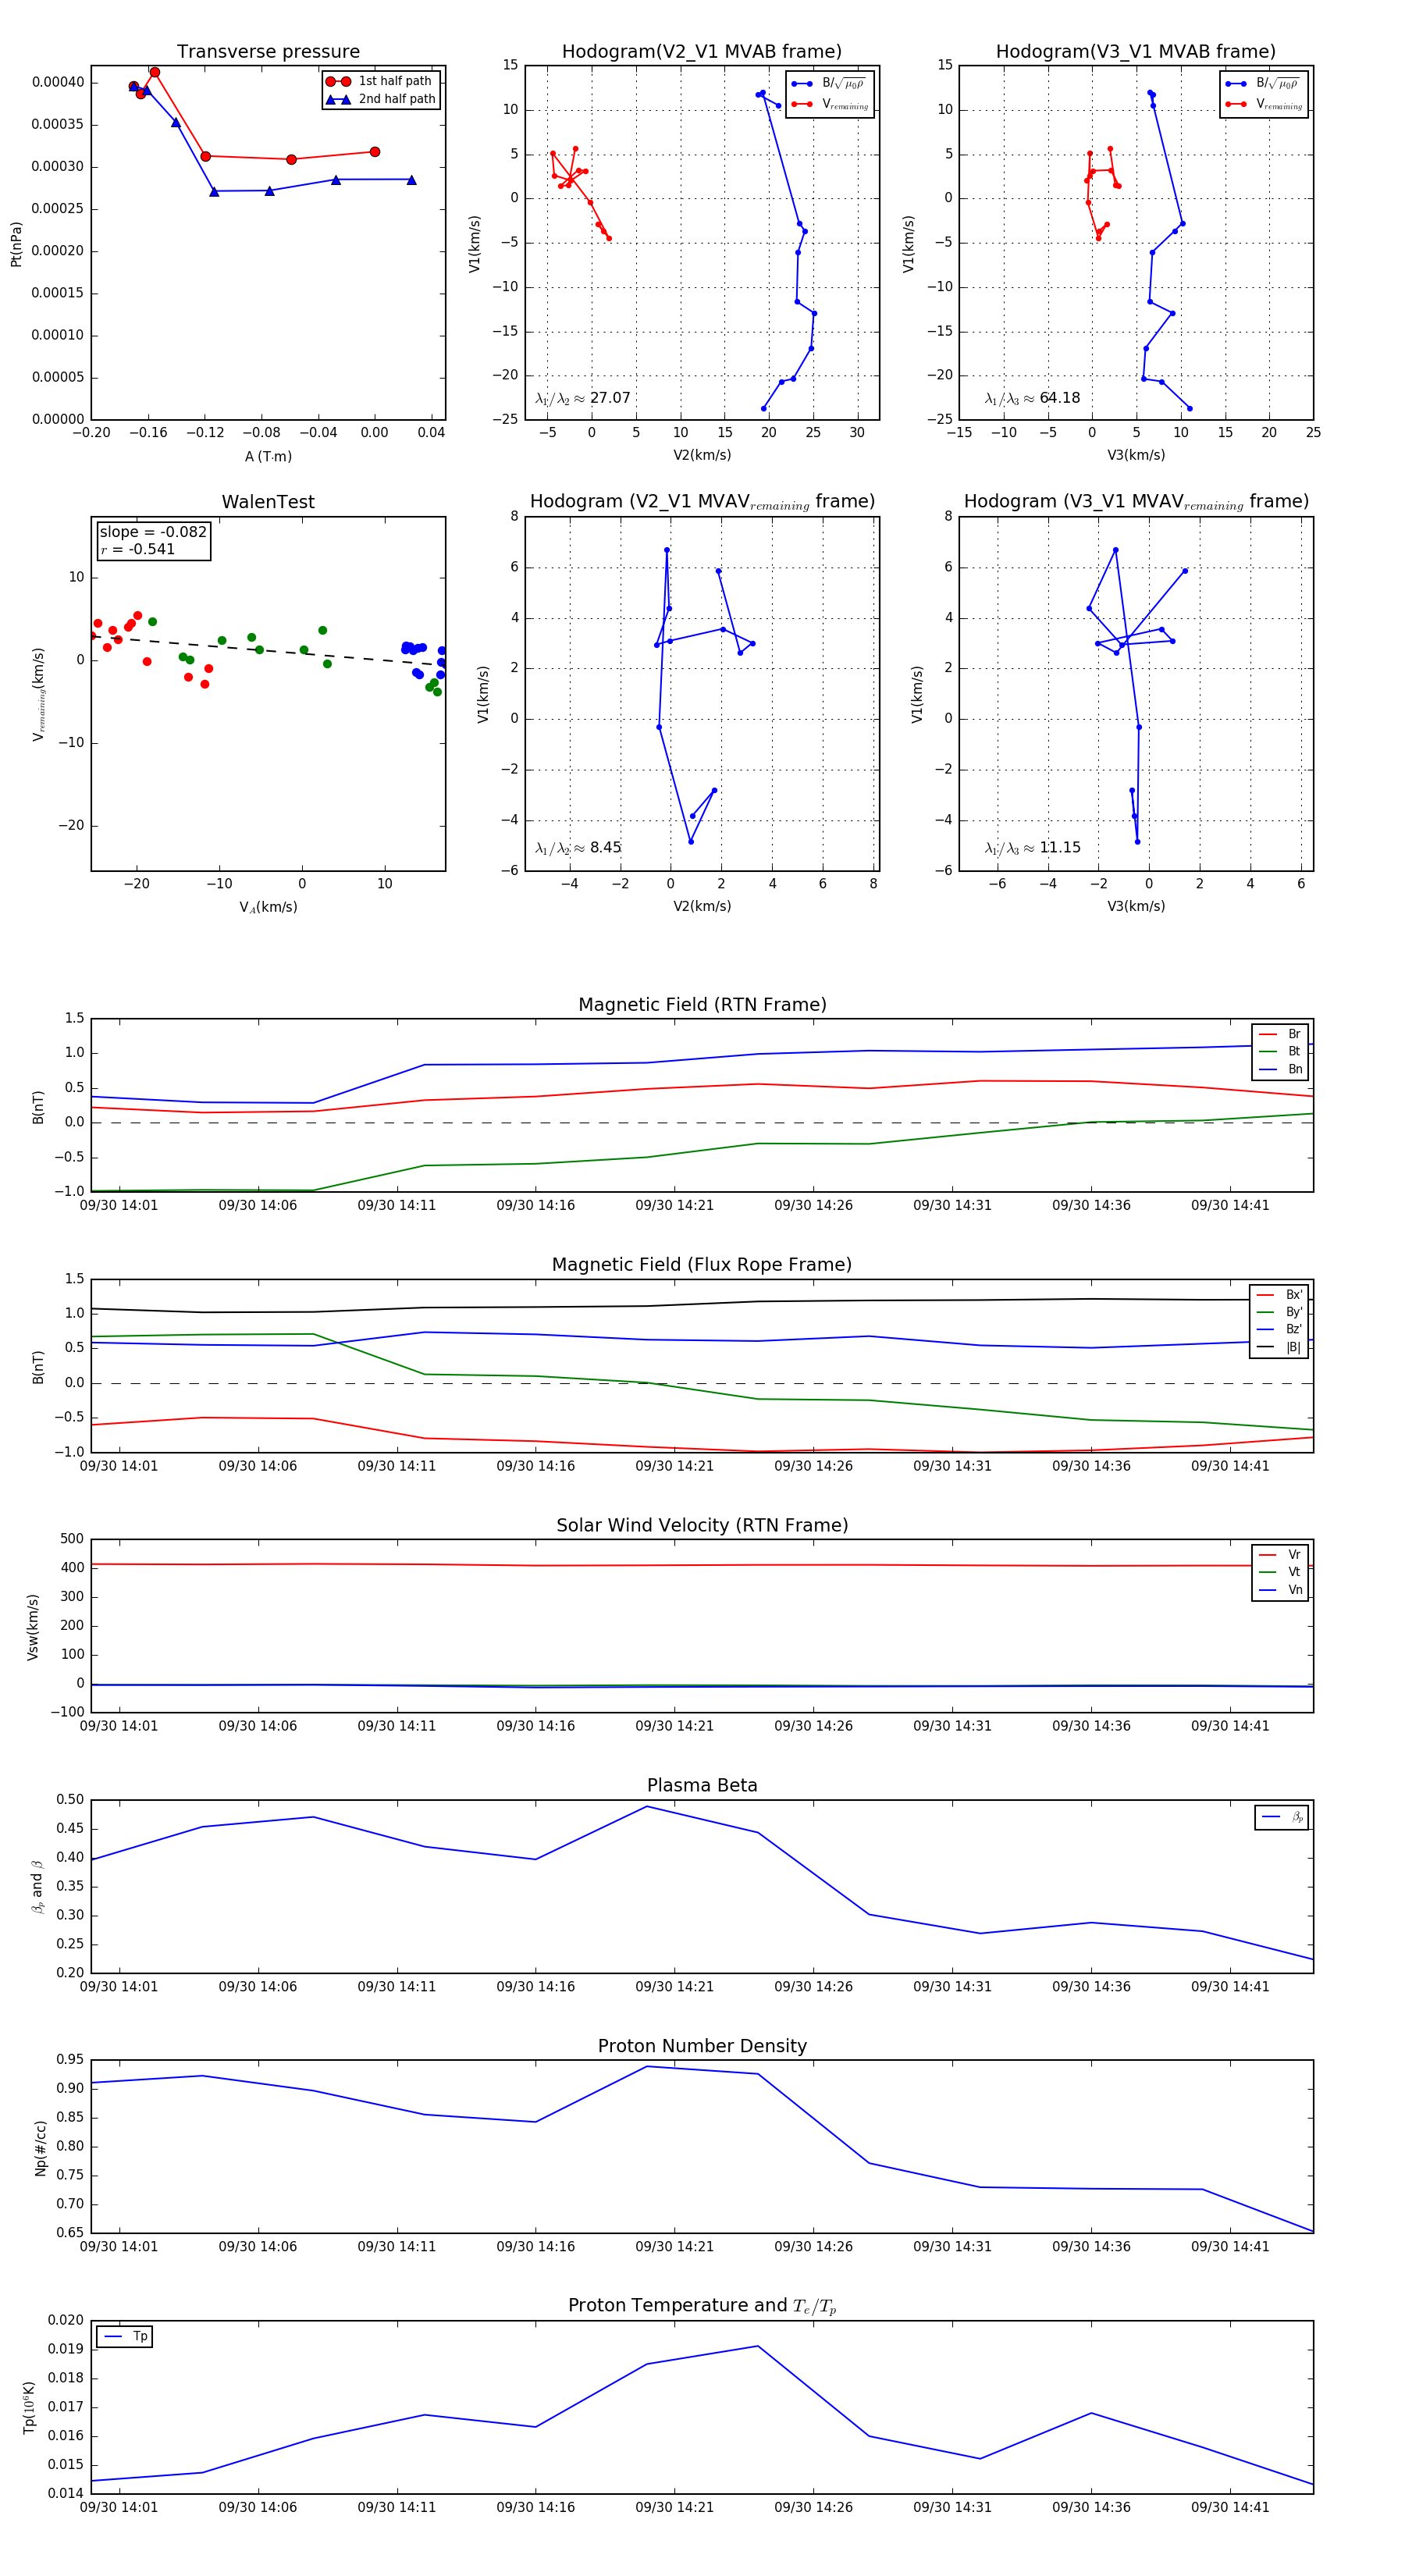Click 'r = -0.541' annotation text
The width and height of the screenshot is (1405, 2576).
[x=137, y=549]
